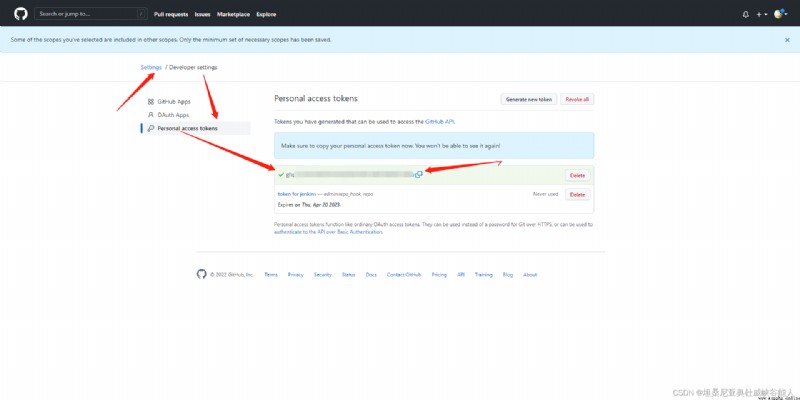Open the user avatar menu
Screen dimensions: 800x400
point(780,14)
